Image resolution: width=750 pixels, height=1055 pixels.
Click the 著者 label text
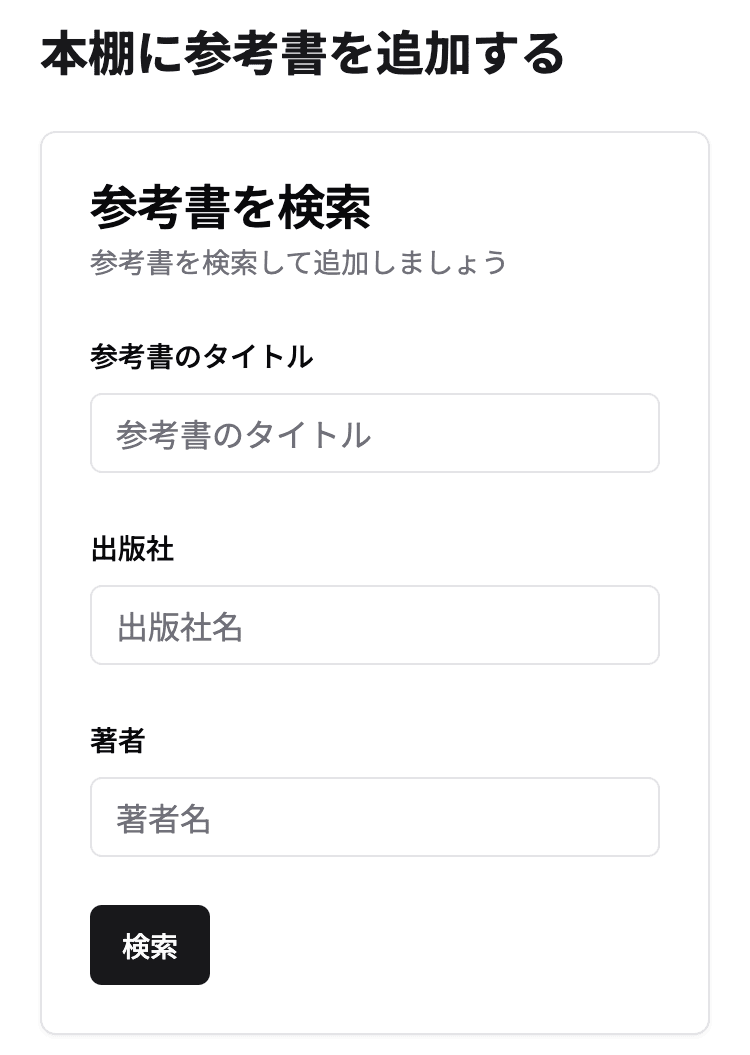[x=117, y=741]
